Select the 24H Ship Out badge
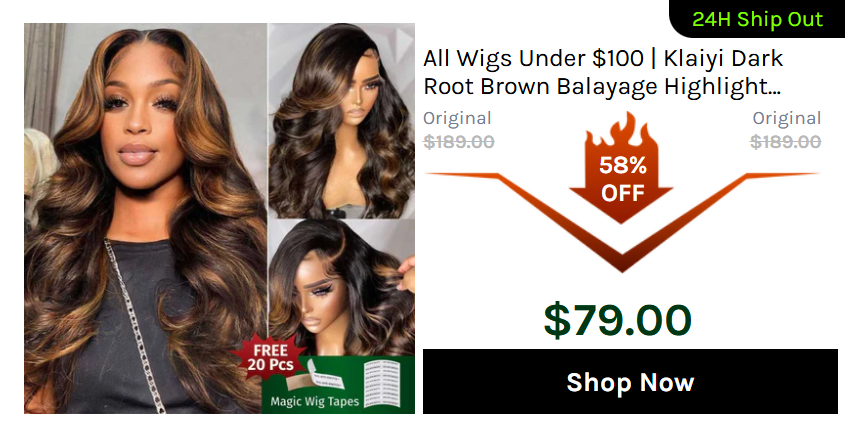Image resolution: width=845 pixels, height=438 pixels. pos(757,19)
